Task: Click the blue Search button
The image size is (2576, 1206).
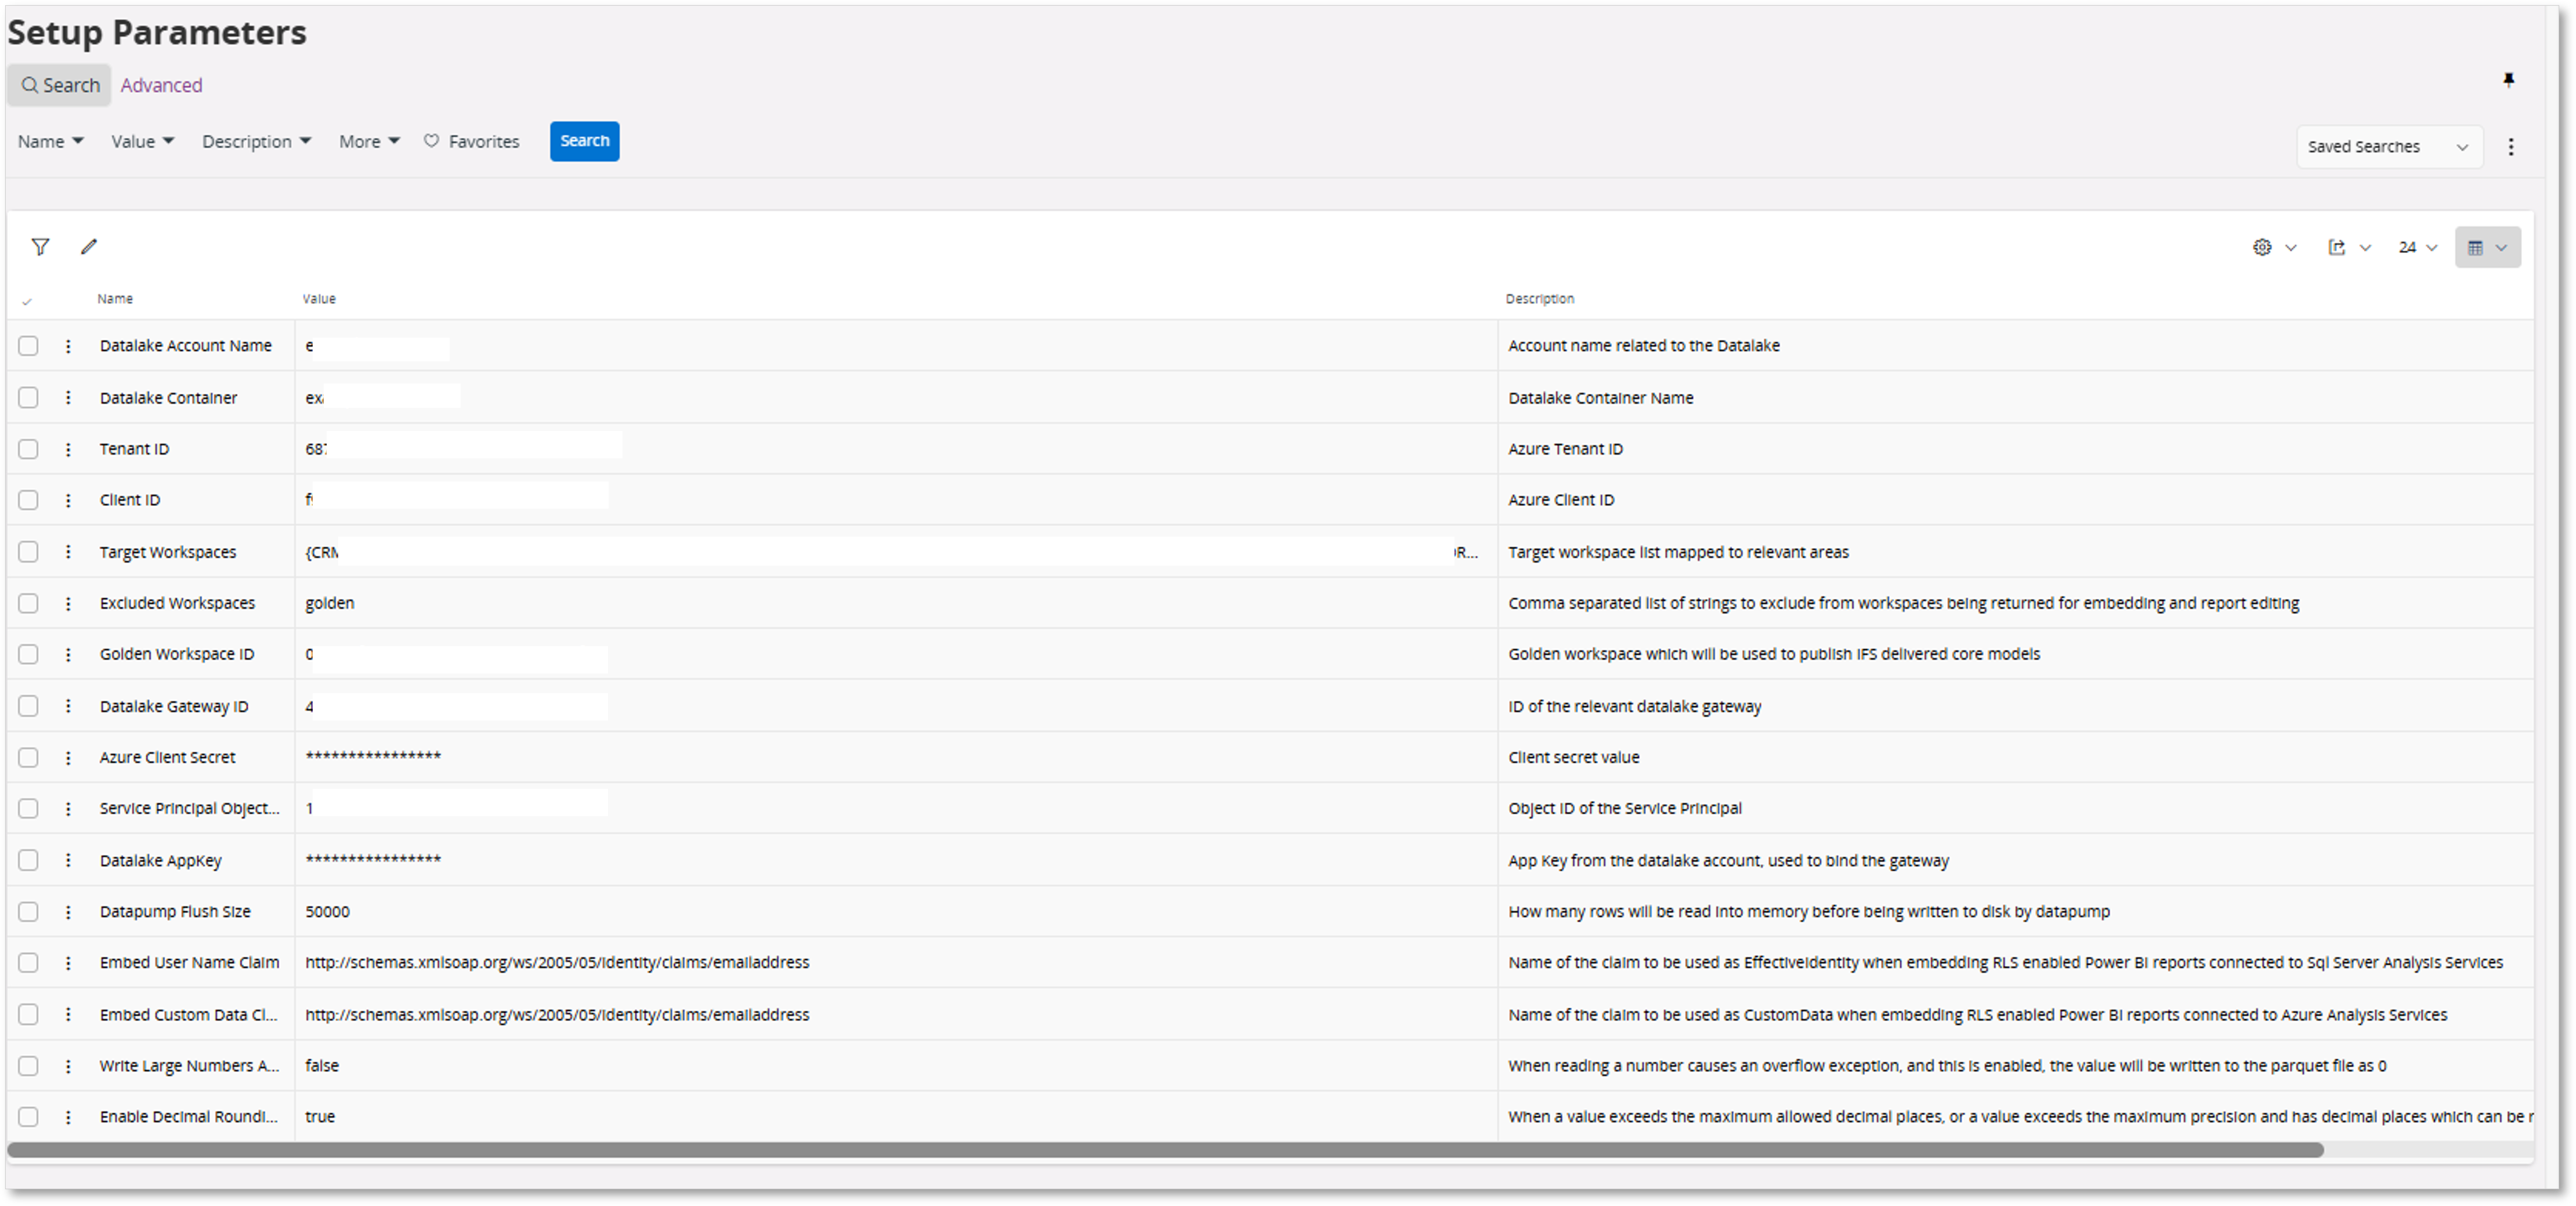Action: [584, 141]
